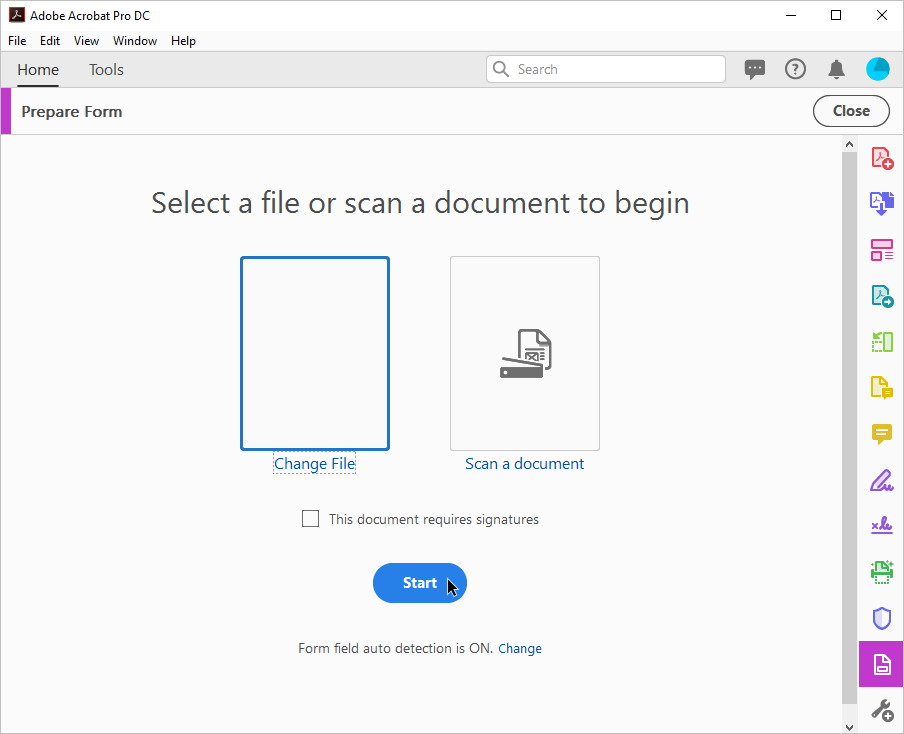Screen dimensions: 904x734
Task: Open the Print Production printer icon
Action: tap(882, 573)
